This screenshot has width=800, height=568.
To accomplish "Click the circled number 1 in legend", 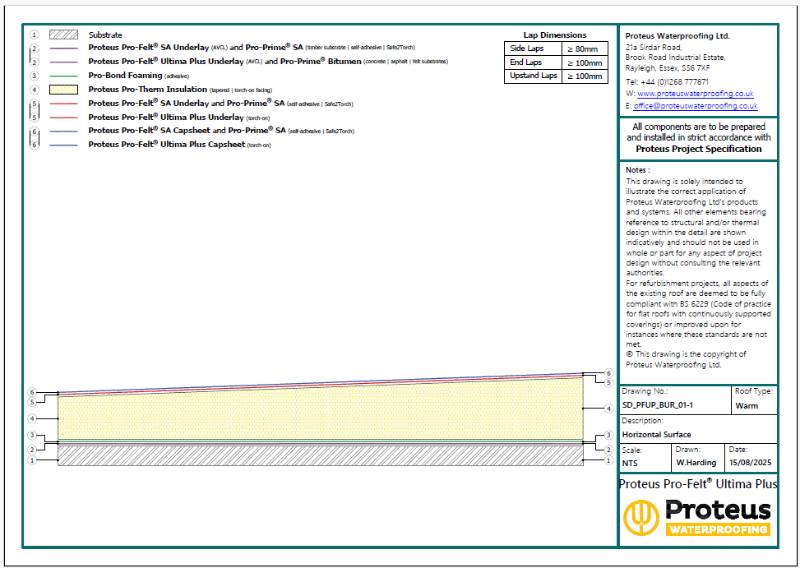I will point(34,34).
